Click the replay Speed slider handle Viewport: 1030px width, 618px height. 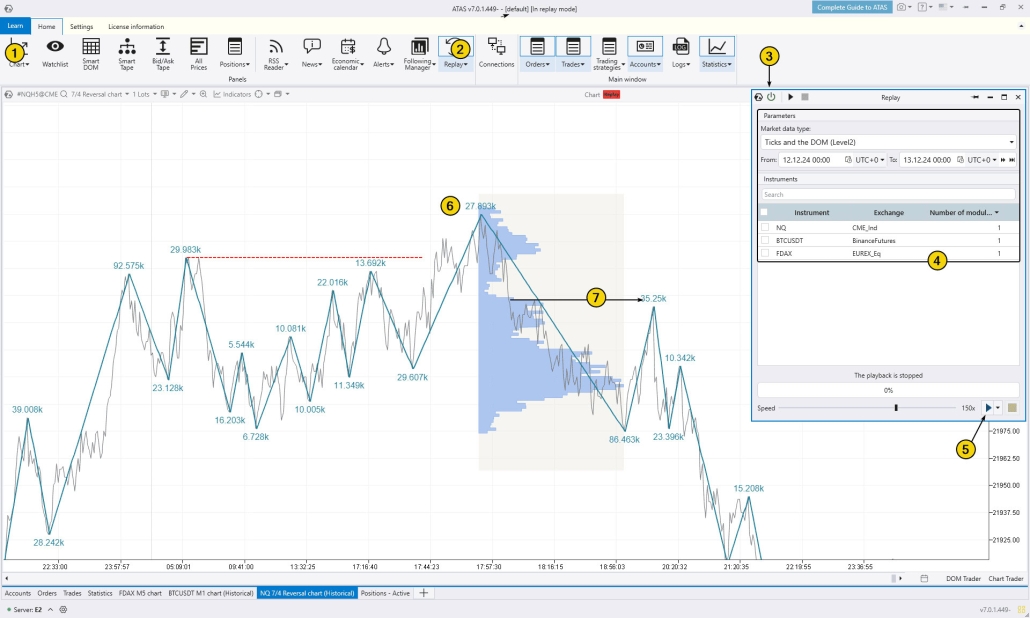click(896, 408)
